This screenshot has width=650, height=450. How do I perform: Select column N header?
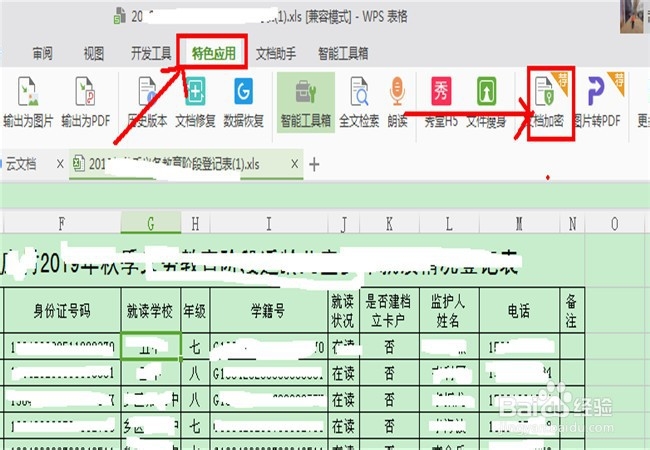point(572,224)
